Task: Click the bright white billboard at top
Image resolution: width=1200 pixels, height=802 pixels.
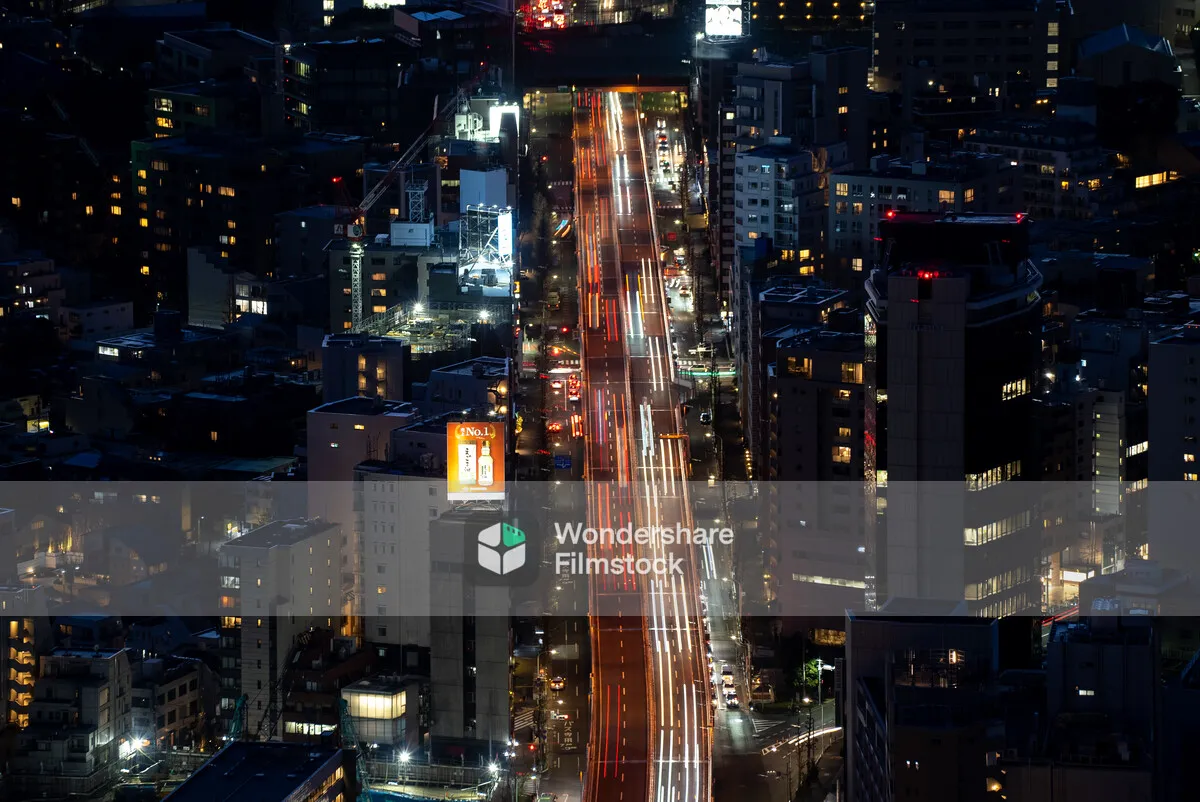Action: click(723, 20)
